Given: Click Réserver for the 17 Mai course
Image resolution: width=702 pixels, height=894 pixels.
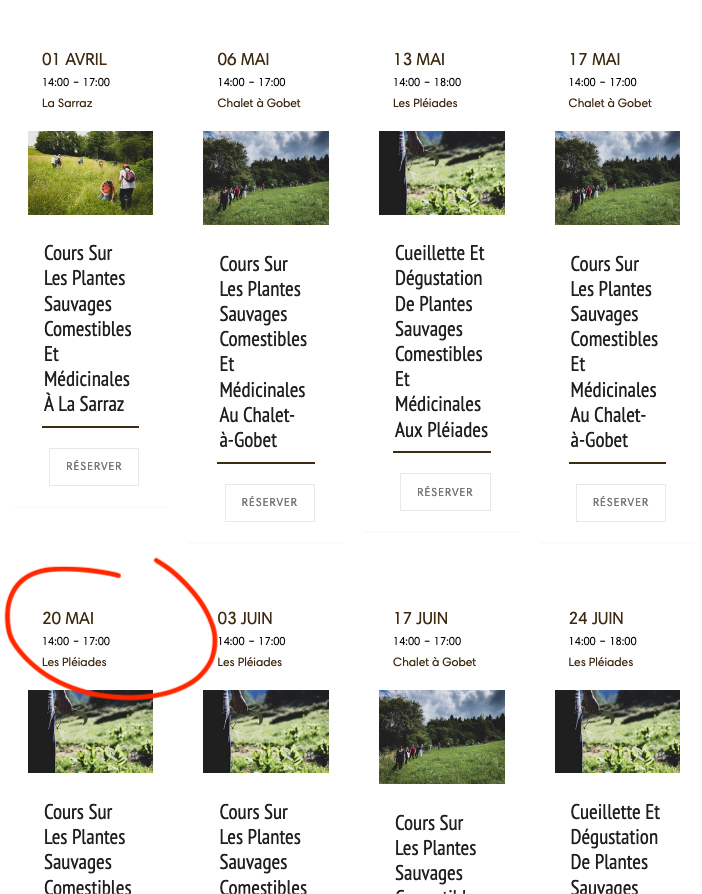Looking at the screenshot, I should (x=621, y=502).
